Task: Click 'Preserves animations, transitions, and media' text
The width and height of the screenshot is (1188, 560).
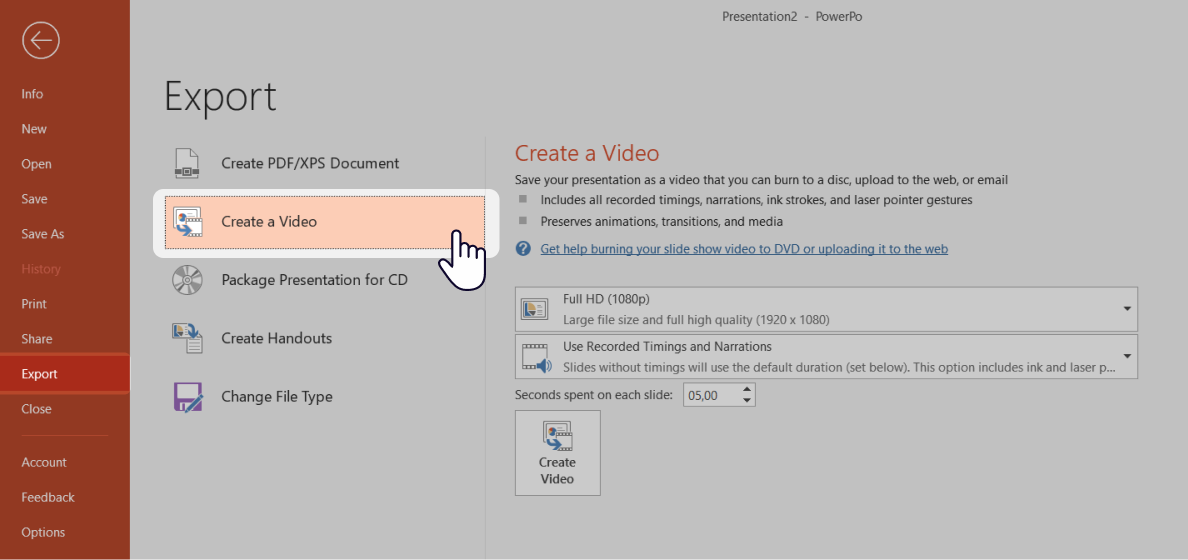Action: [x=661, y=222]
